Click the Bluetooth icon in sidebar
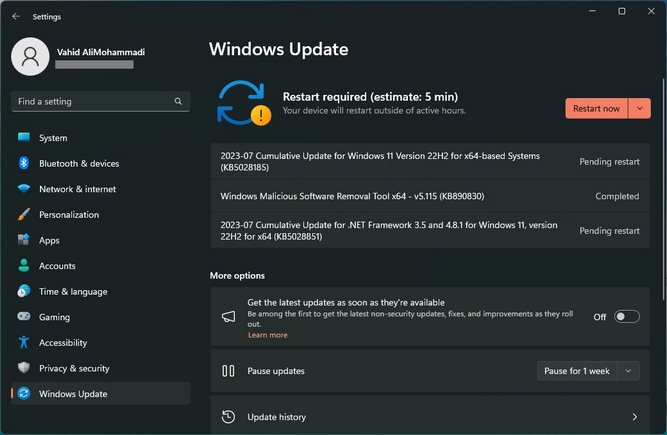The height and width of the screenshot is (435, 667). [x=24, y=163]
